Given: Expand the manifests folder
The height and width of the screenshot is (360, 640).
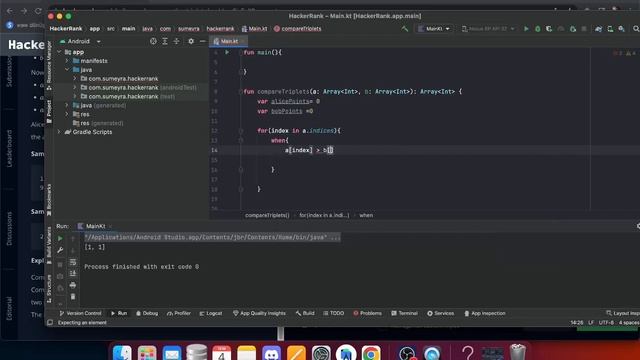Looking at the screenshot, I should tap(67, 61).
